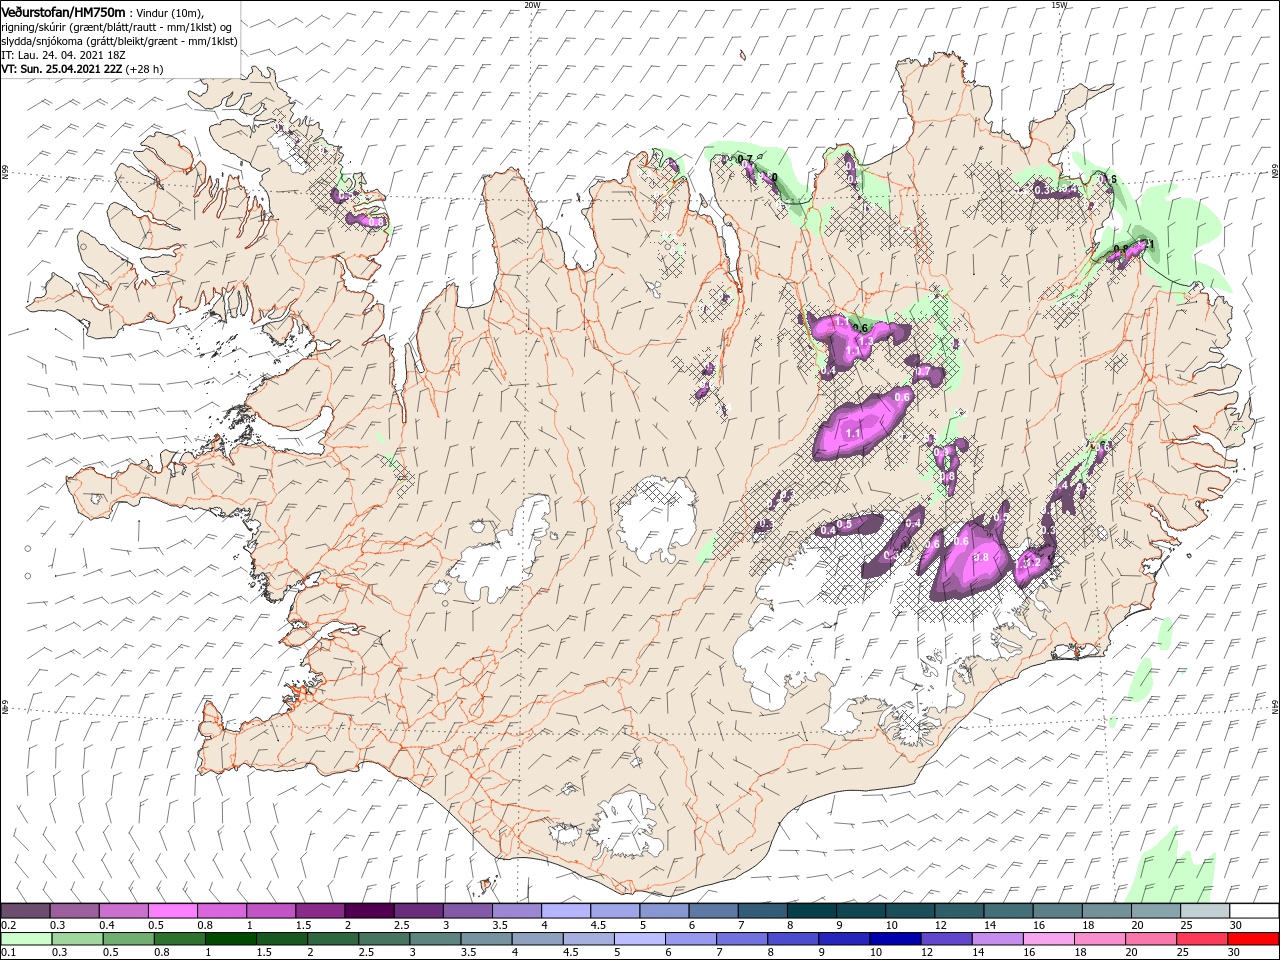Choose dark purple upper swatch between 2 and 2.5
The height and width of the screenshot is (960, 1280).
(368, 911)
